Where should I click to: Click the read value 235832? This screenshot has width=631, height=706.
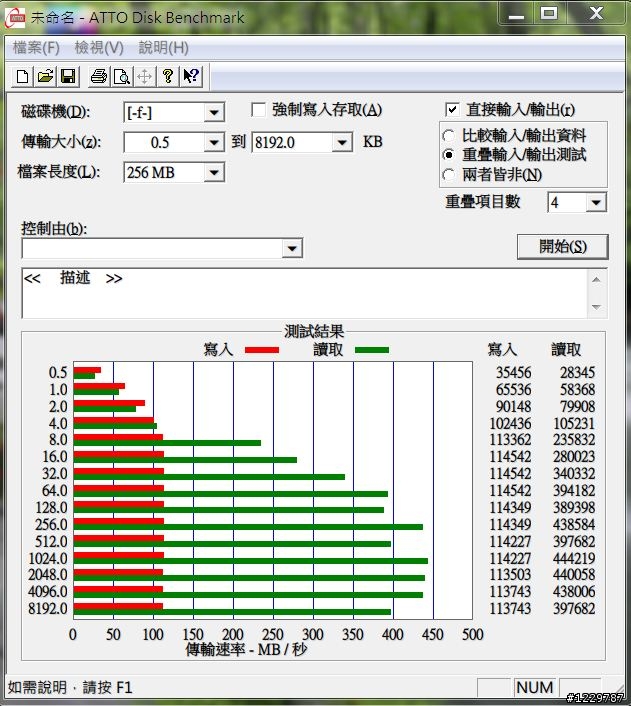(x=574, y=440)
